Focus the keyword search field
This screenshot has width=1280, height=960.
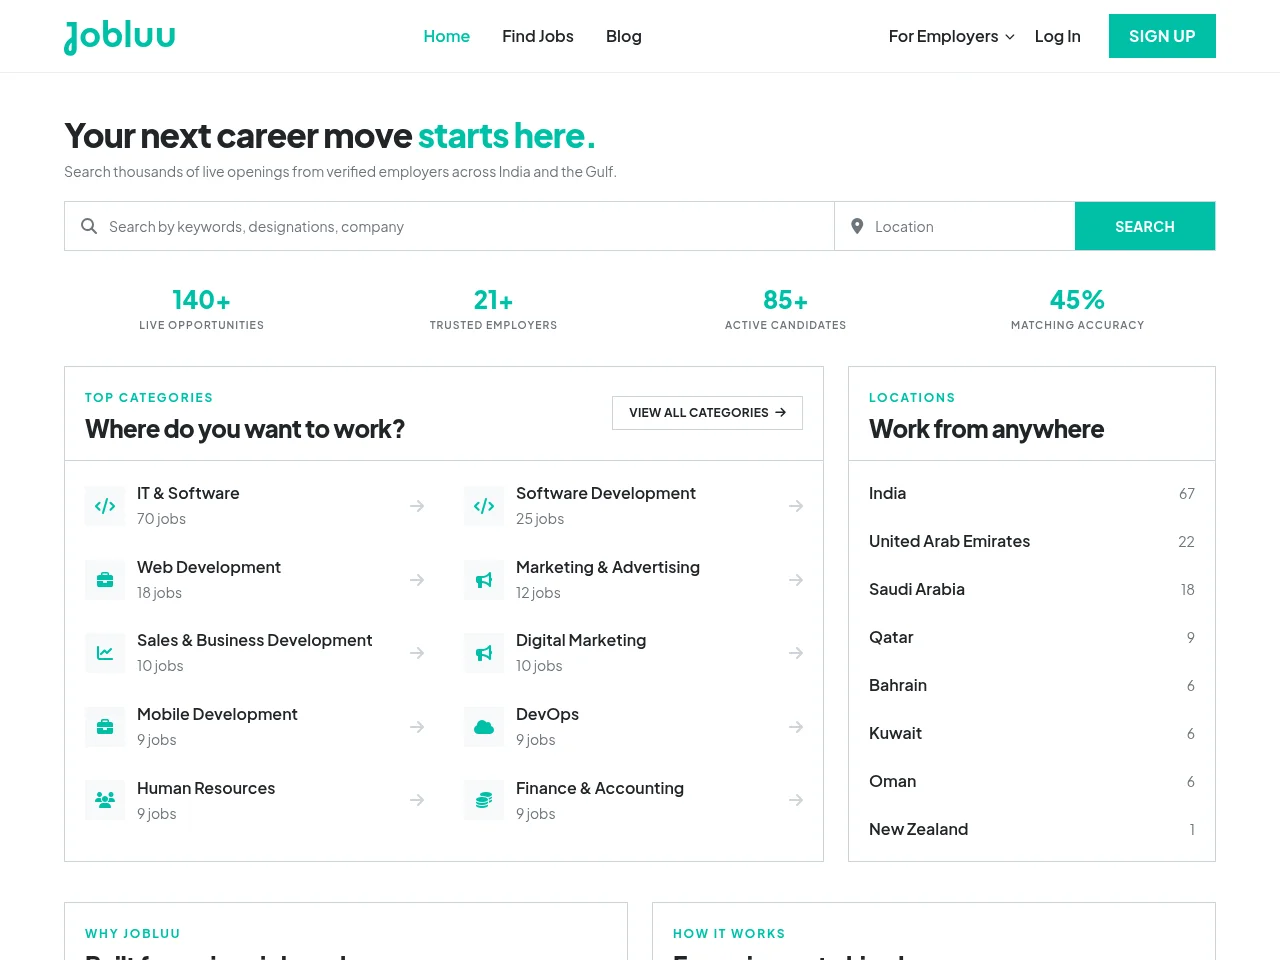[x=450, y=226]
